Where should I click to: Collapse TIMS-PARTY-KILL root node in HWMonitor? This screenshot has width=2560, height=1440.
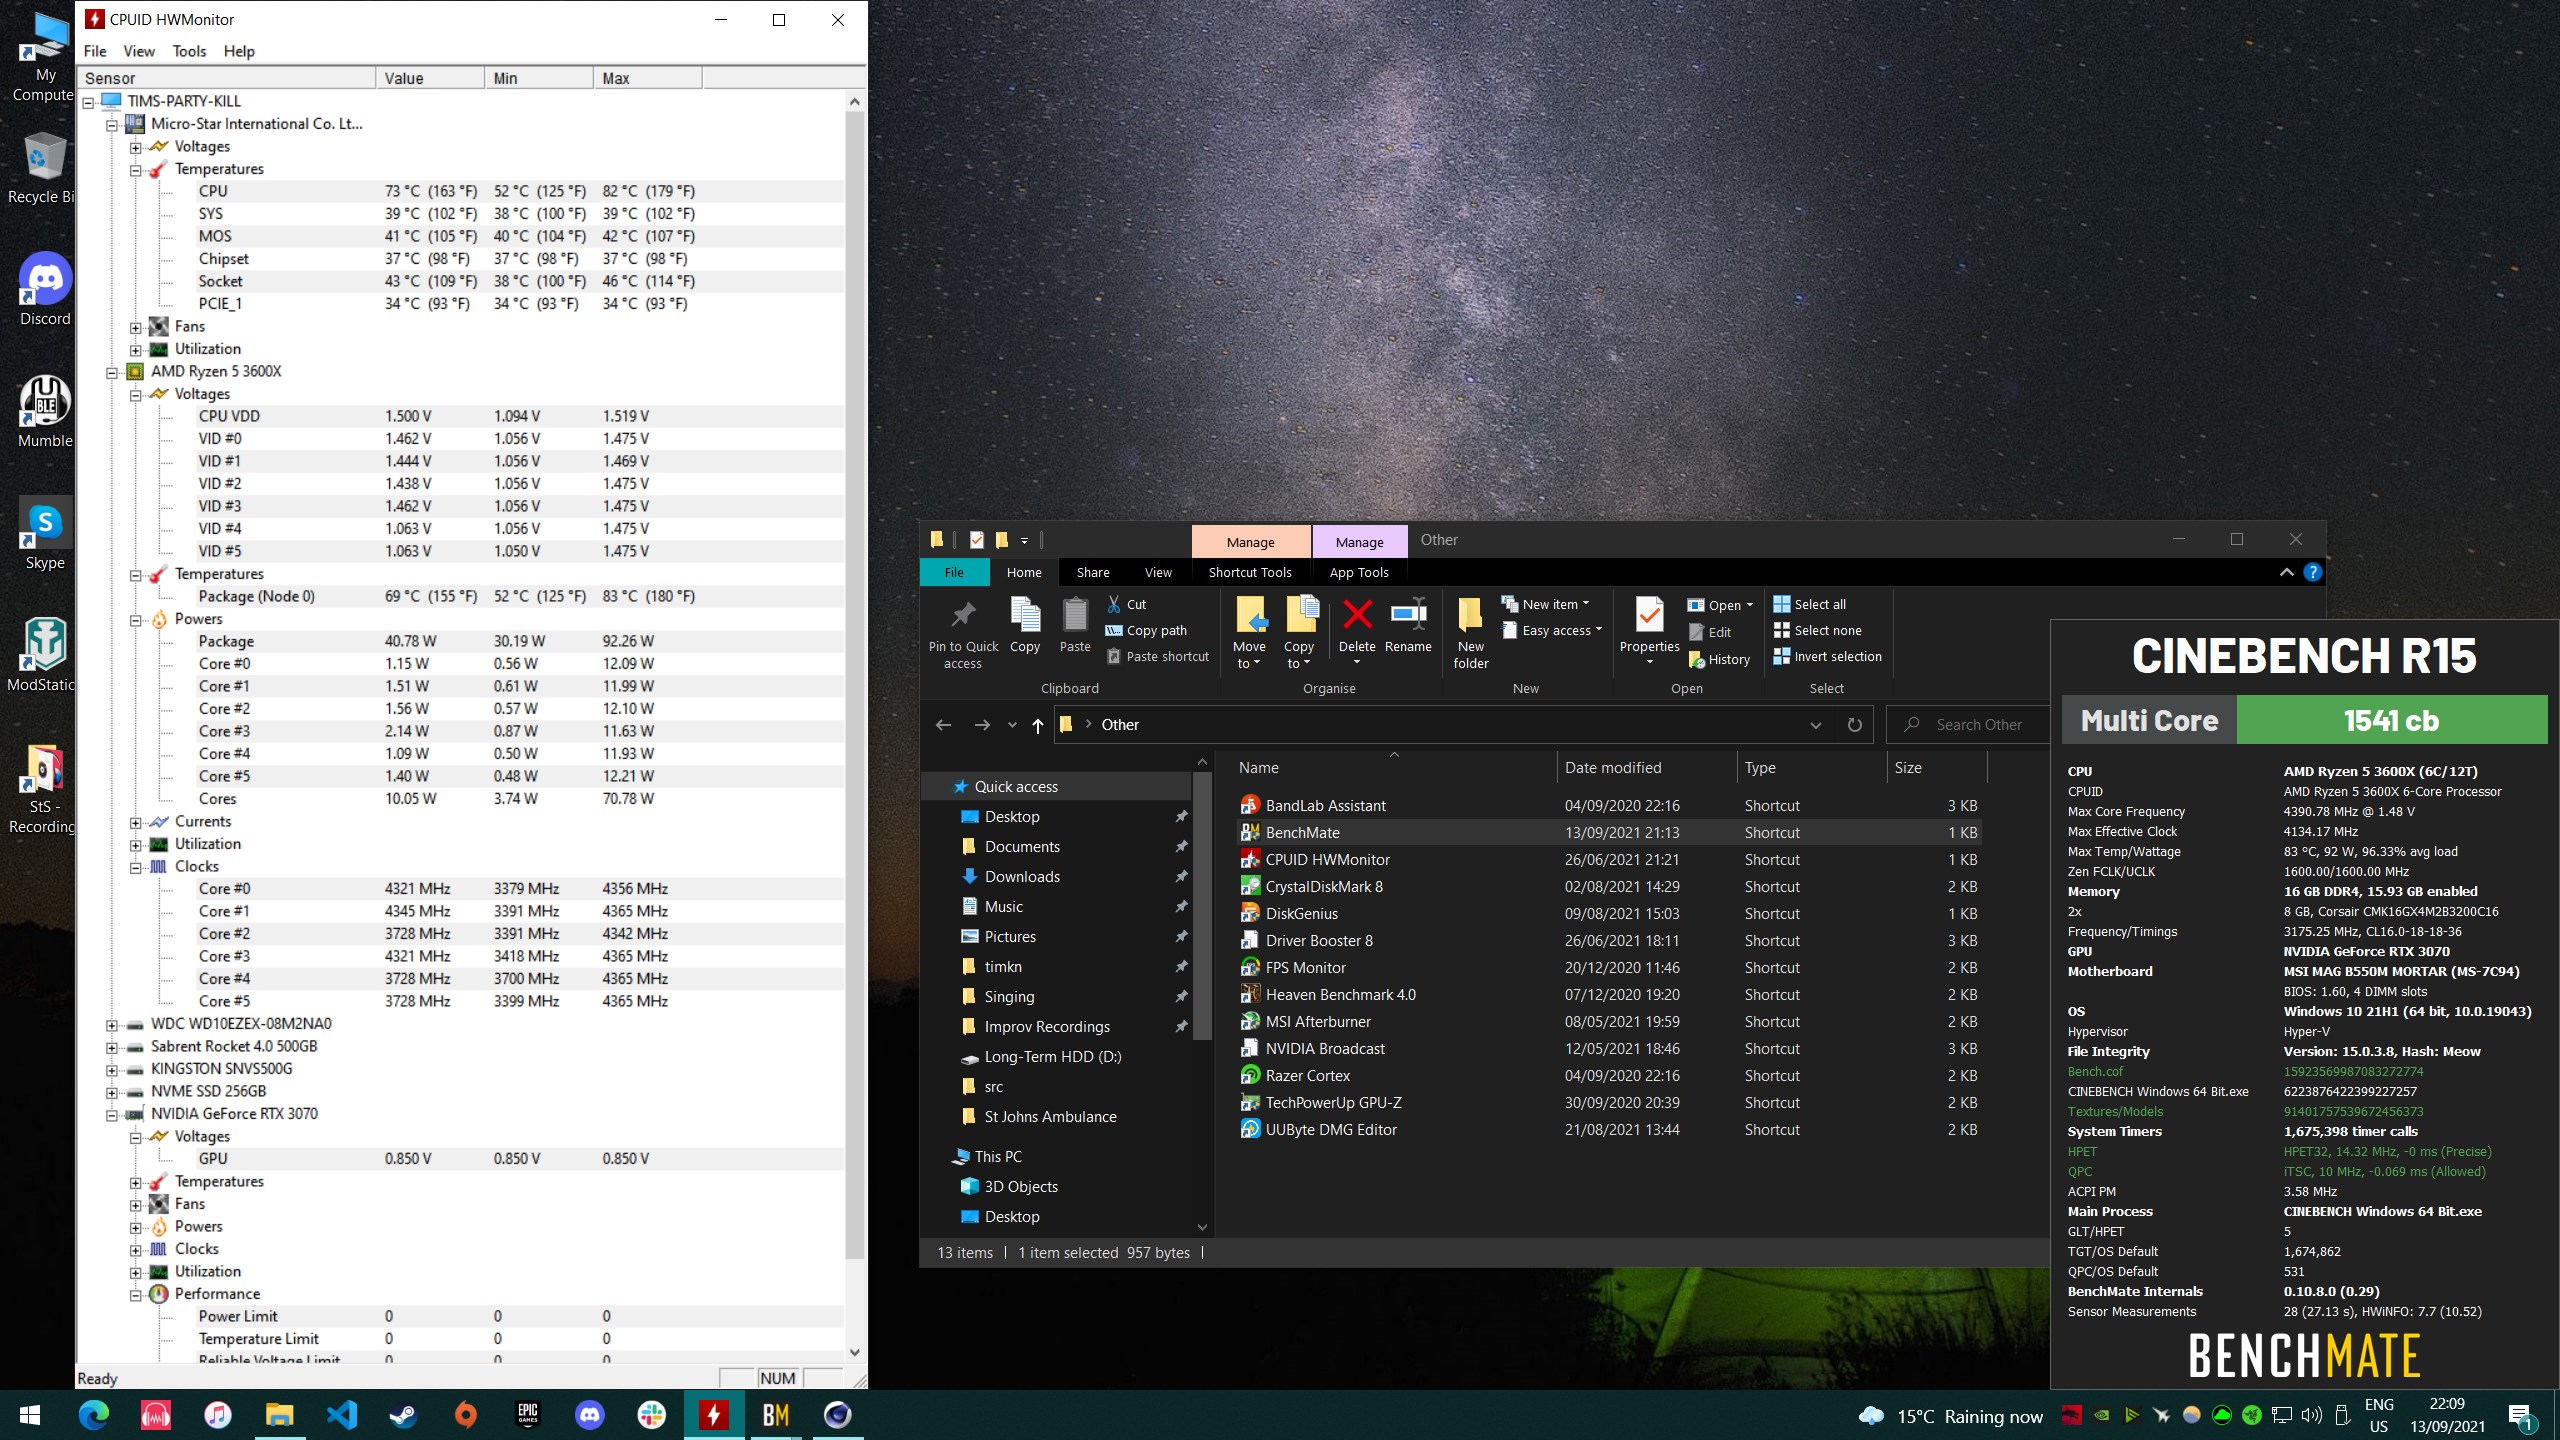(88, 102)
